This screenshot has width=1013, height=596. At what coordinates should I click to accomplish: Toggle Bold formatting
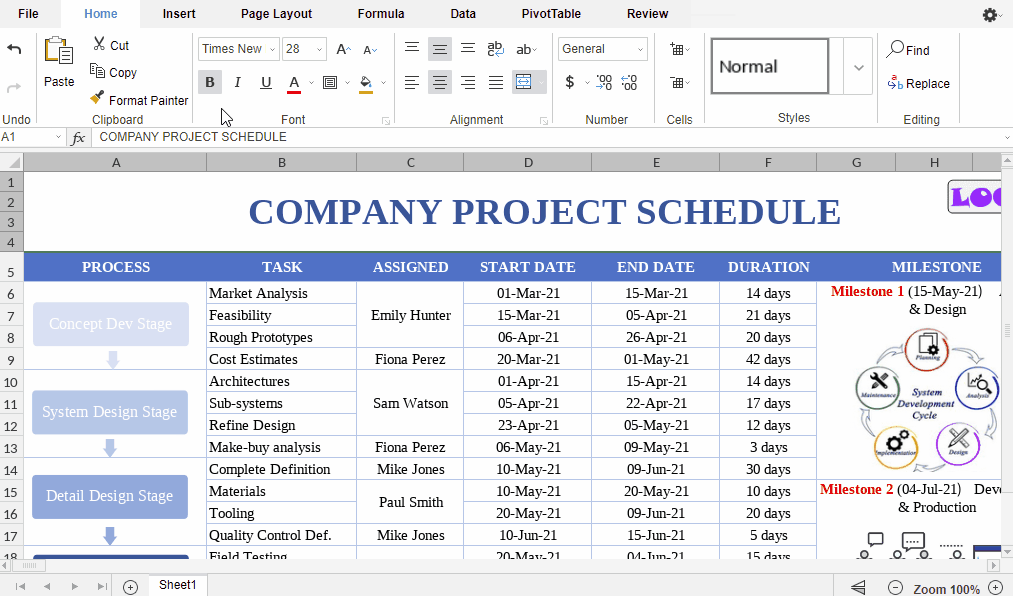tap(210, 82)
